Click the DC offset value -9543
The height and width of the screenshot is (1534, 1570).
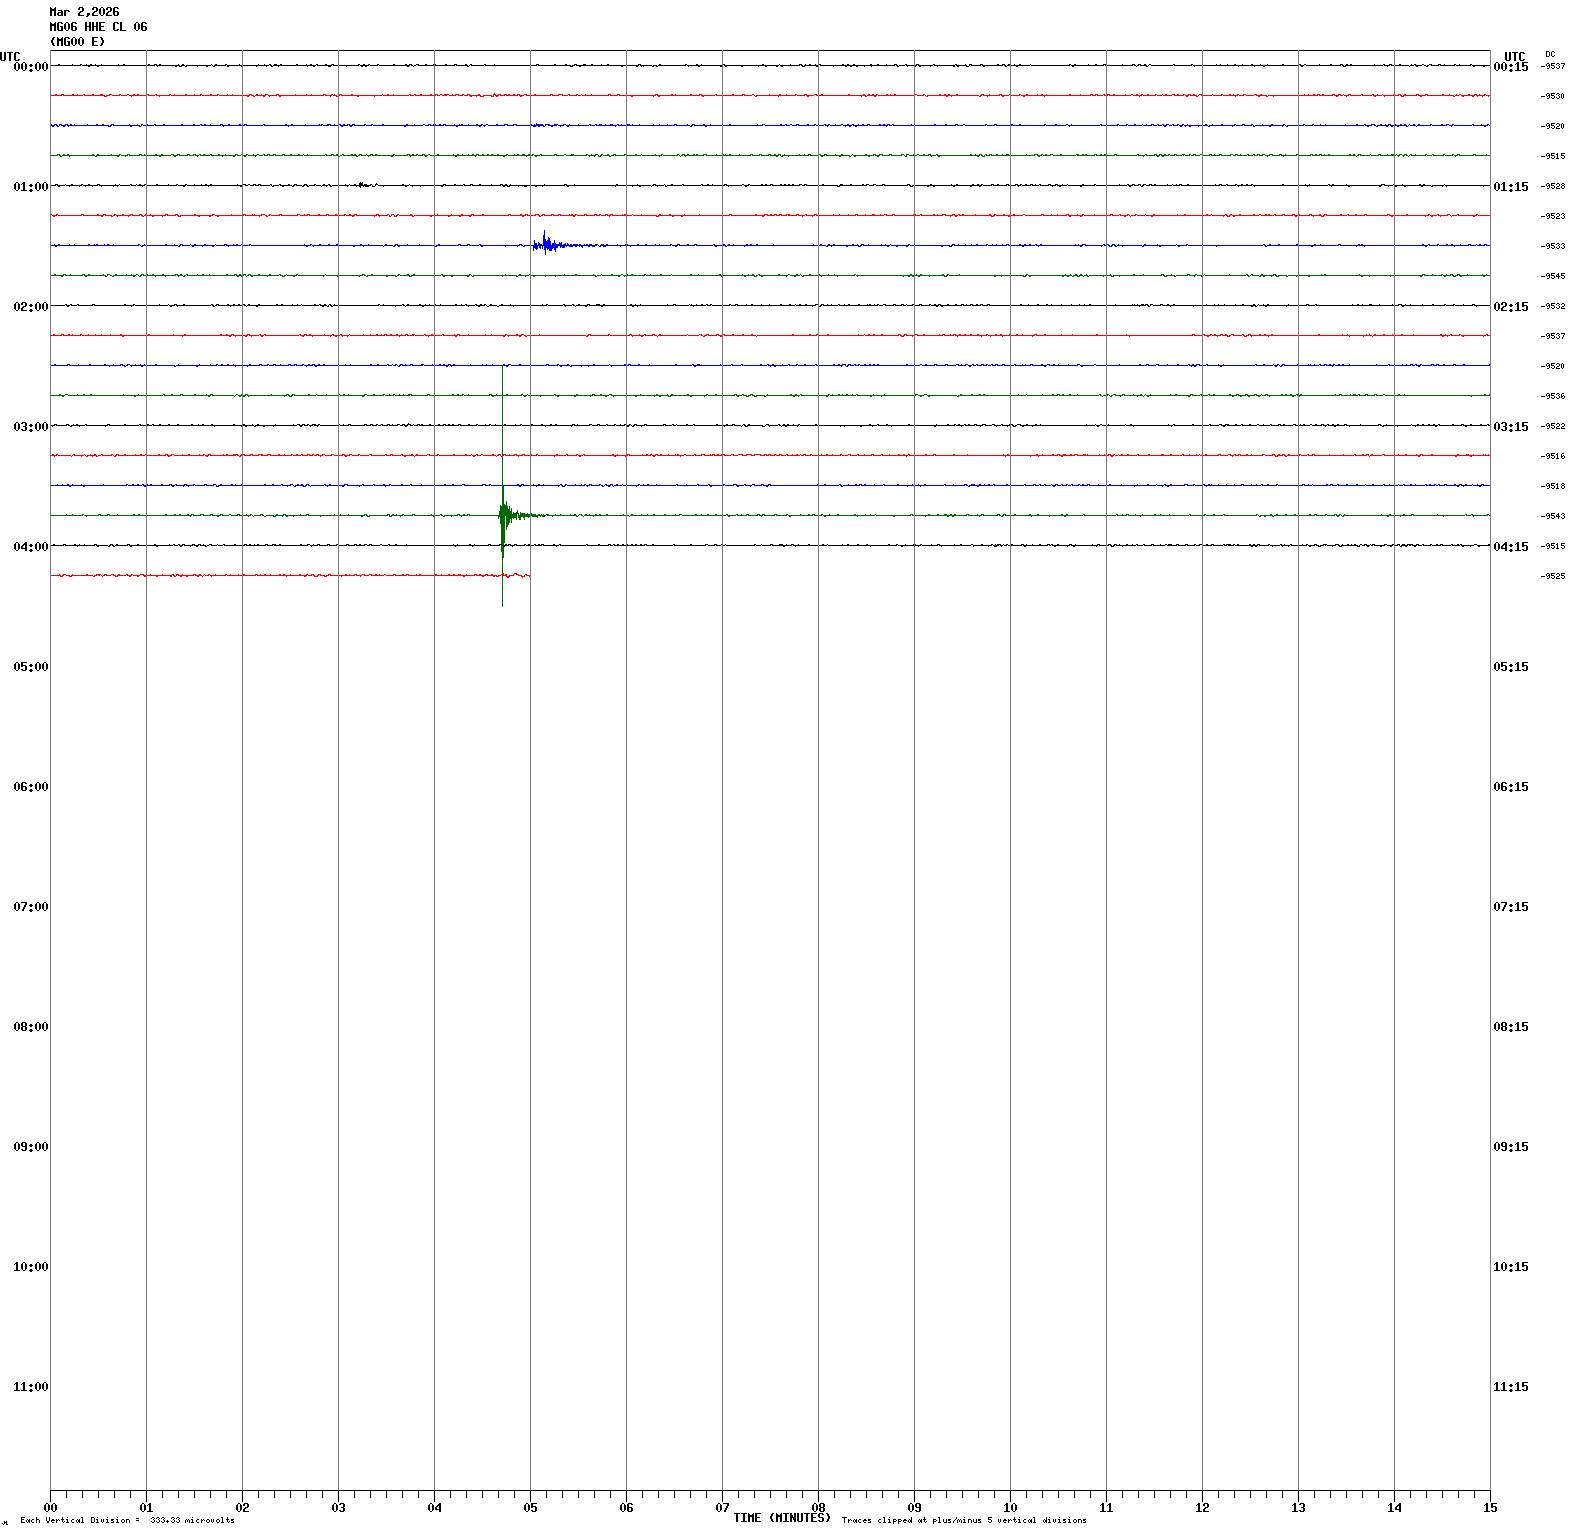[1553, 516]
